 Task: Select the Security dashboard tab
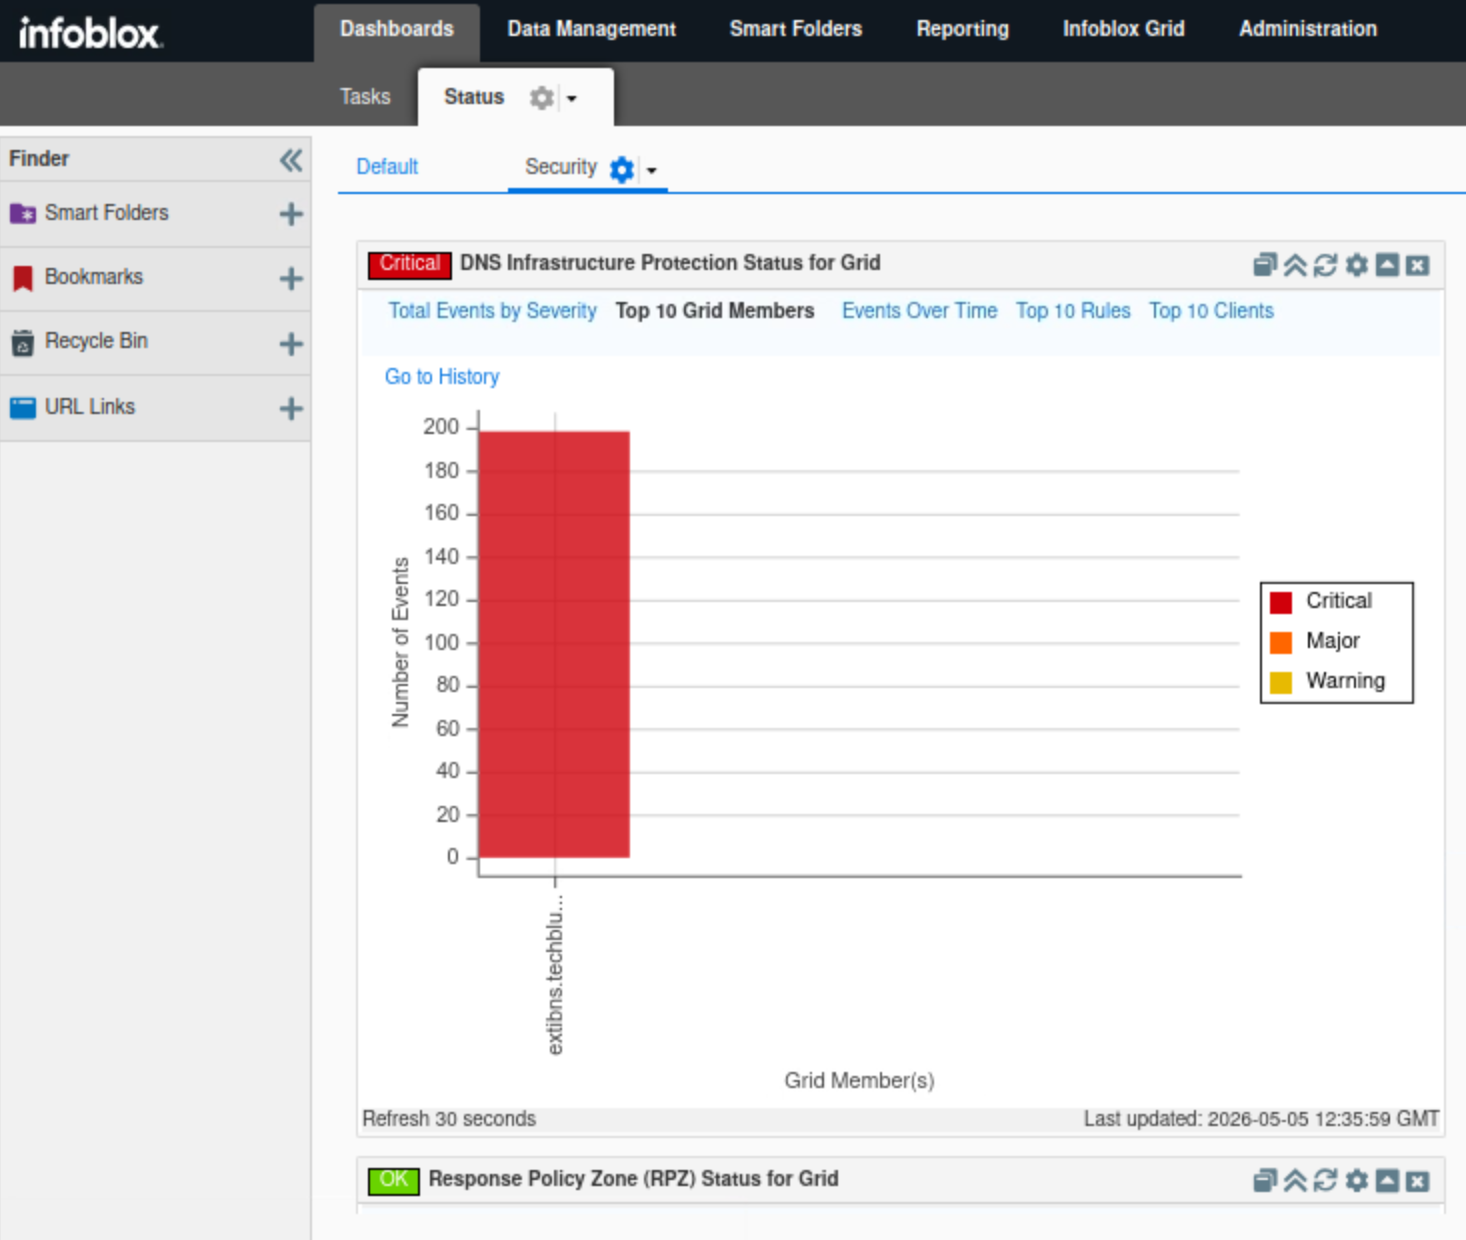(x=561, y=167)
